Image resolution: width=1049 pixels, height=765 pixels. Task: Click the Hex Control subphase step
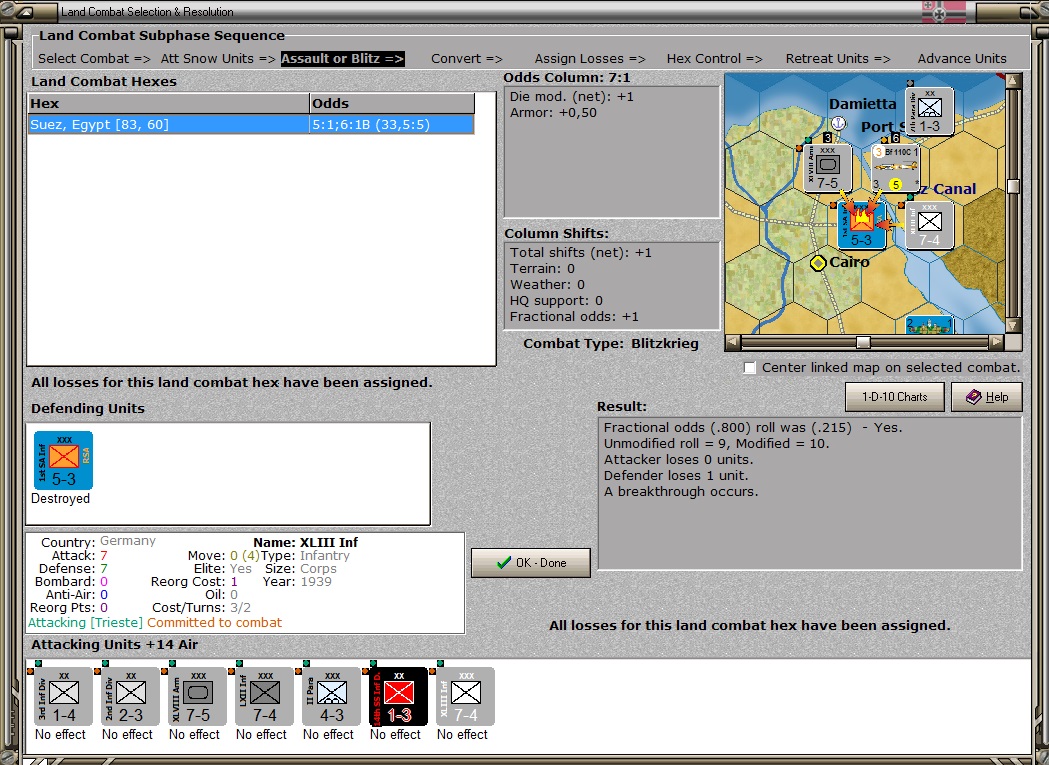(714, 59)
